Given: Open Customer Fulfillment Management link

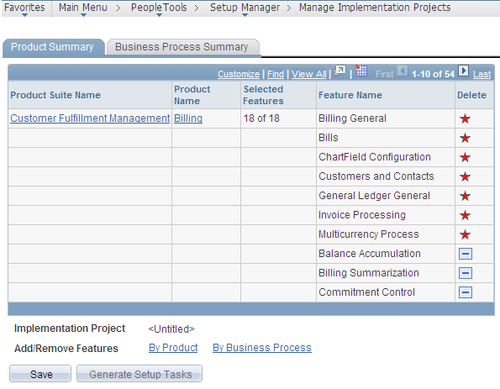Looking at the screenshot, I should [x=90, y=118].
